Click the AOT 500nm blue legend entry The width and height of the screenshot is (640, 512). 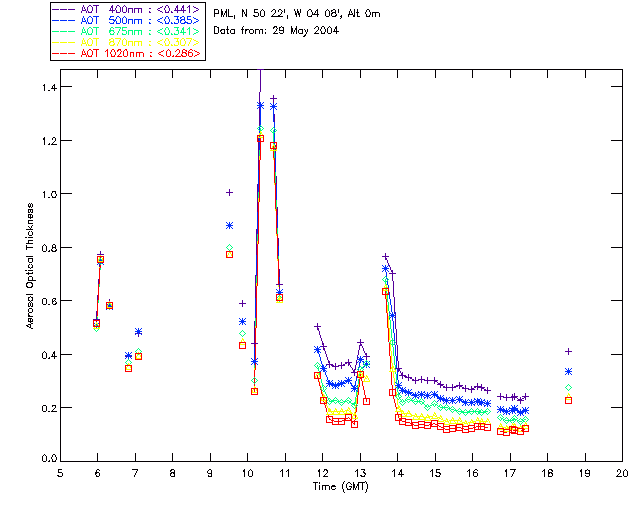point(126,20)
